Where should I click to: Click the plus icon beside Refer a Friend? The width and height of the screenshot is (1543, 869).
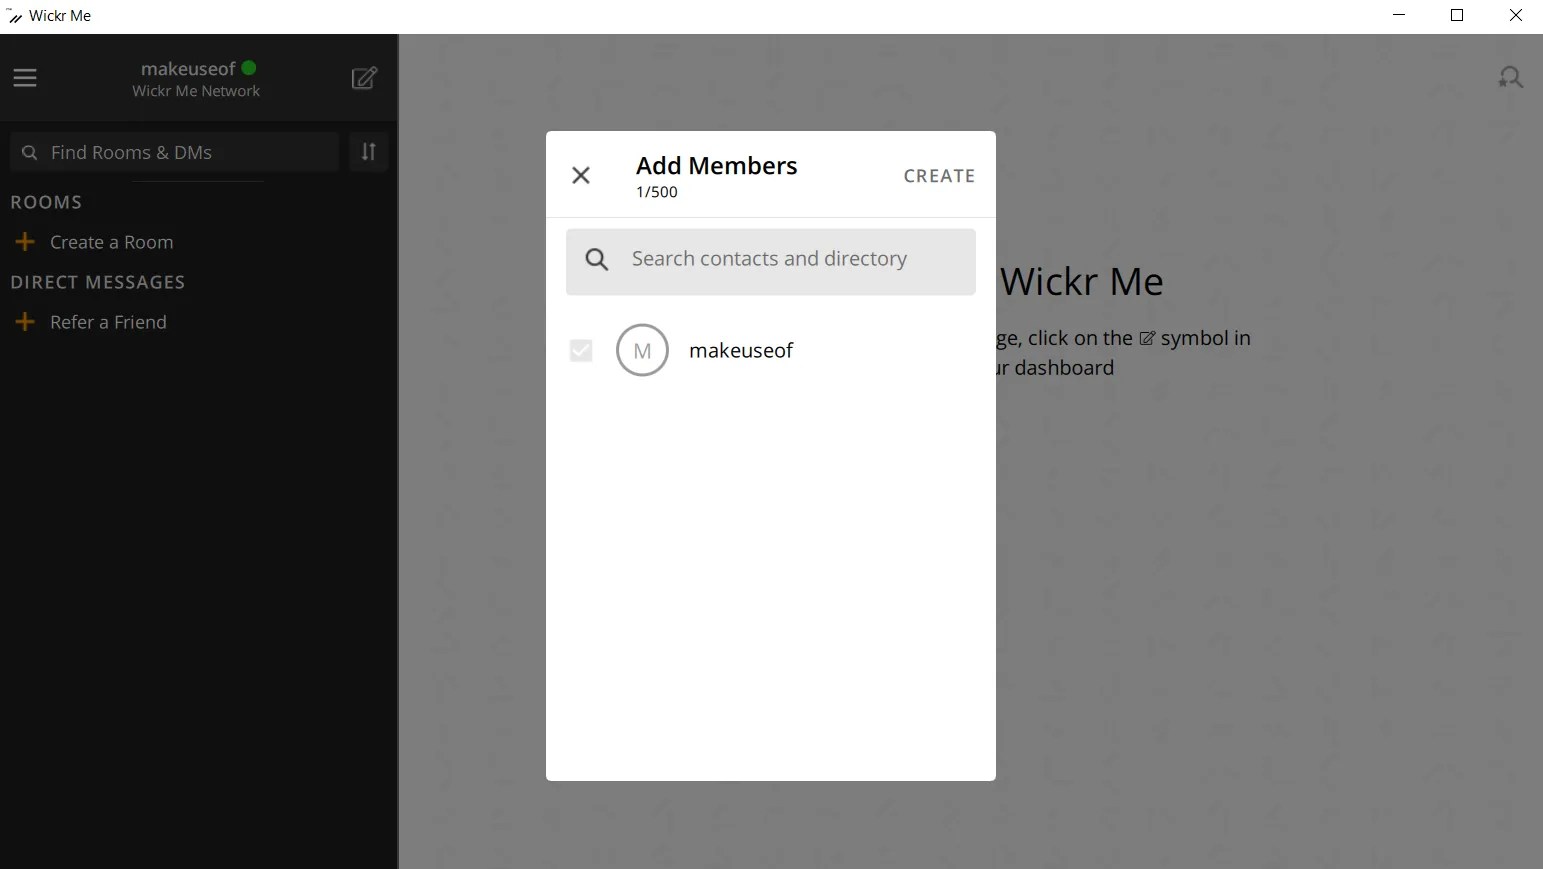coord(24,321)
